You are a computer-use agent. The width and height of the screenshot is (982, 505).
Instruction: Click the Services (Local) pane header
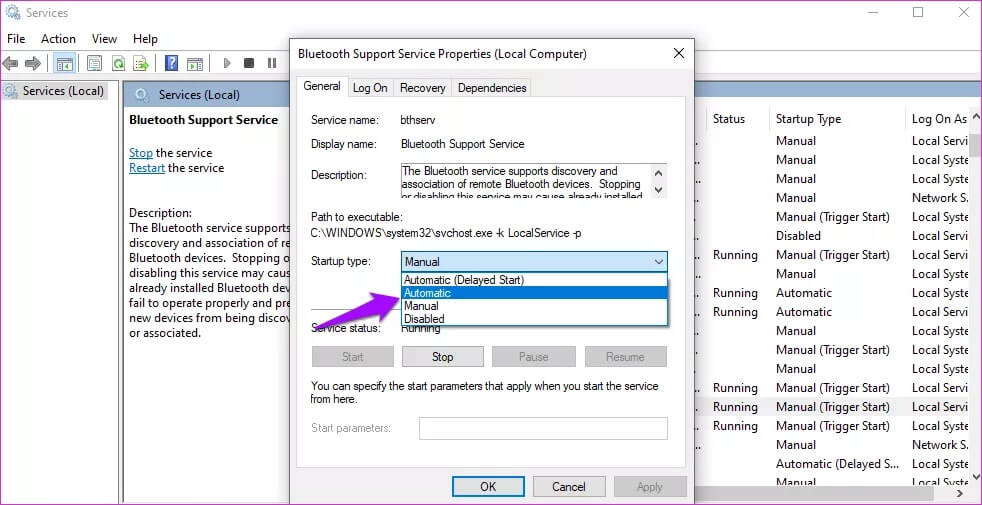199,95
